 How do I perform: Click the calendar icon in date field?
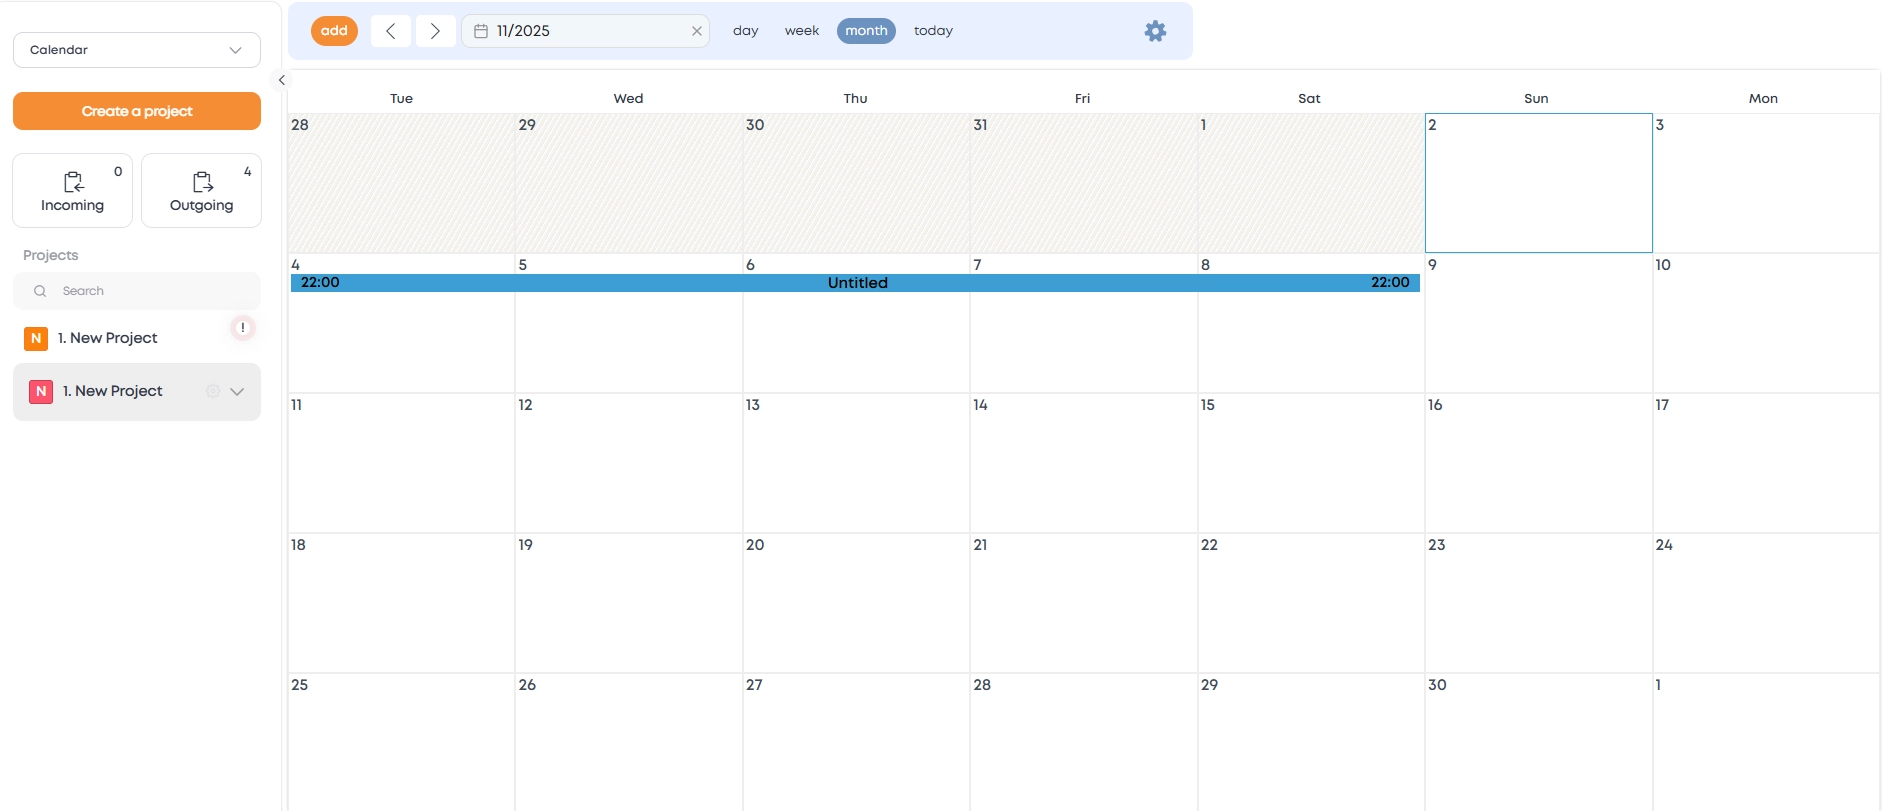[481, 31]
